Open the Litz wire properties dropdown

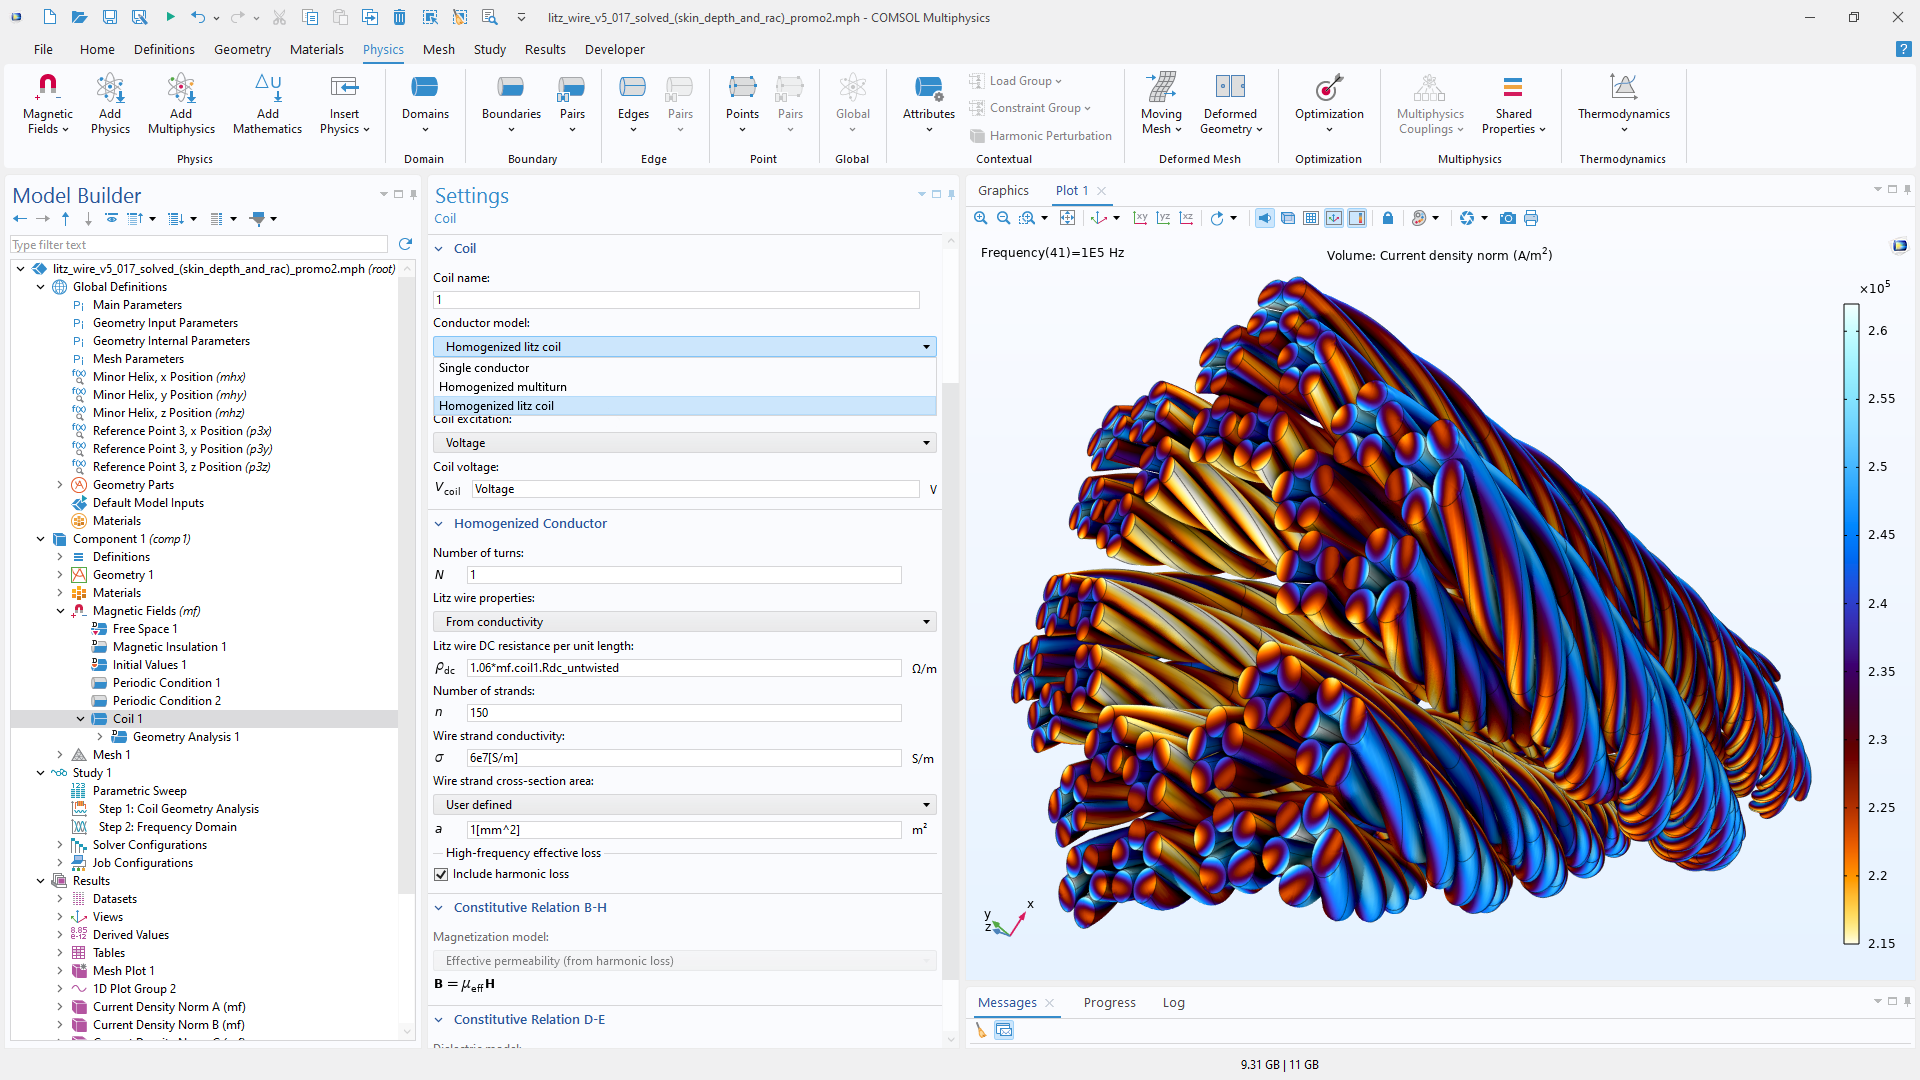684,622
